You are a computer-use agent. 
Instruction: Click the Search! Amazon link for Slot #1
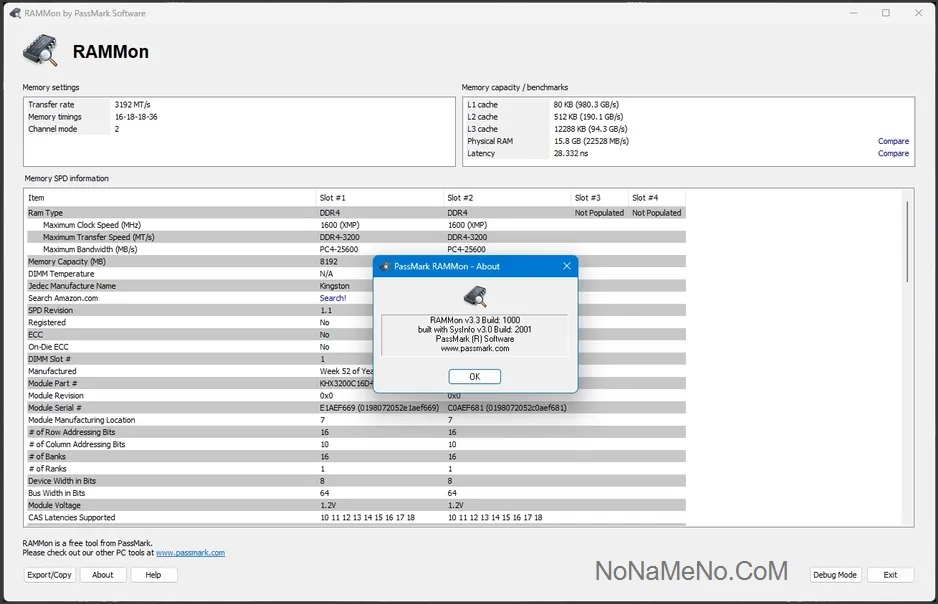pyautogui.click(x=333, y=298)
